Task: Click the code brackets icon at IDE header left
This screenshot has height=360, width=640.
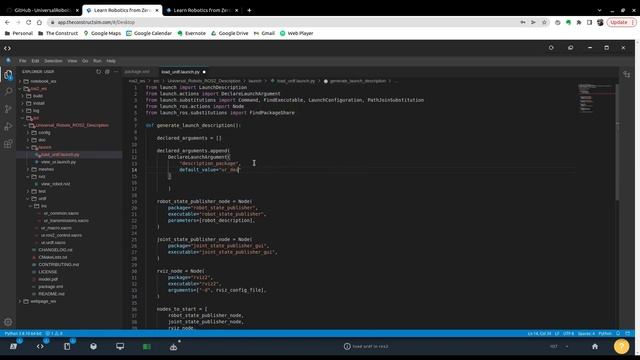Action: click(7, 48)
